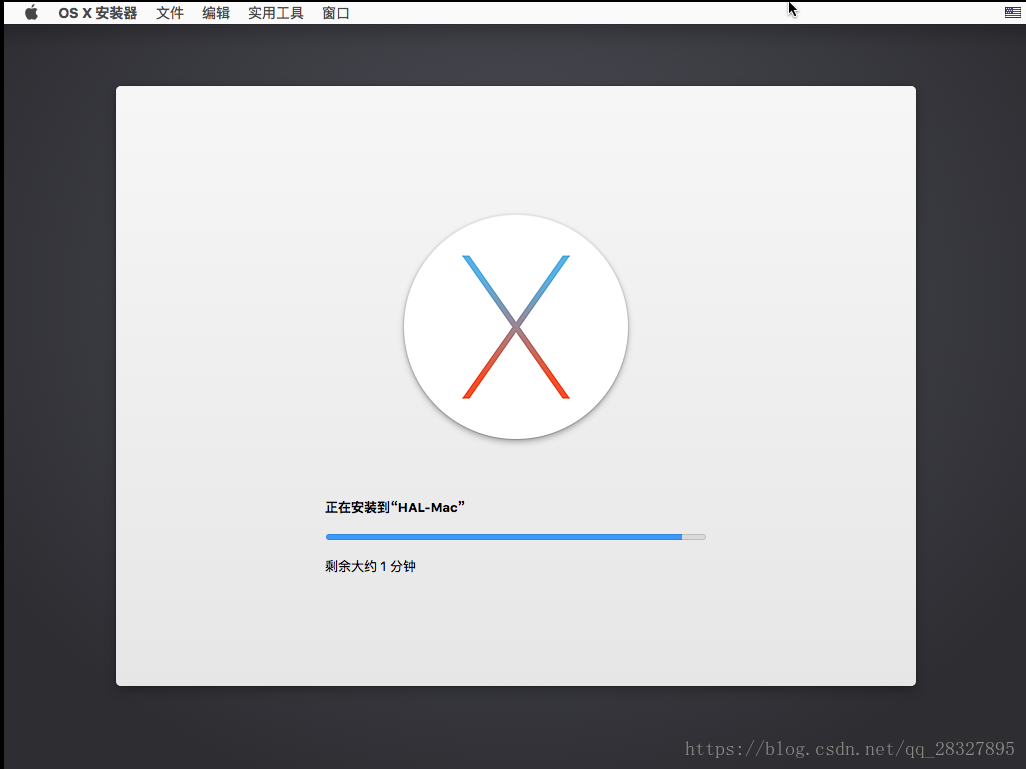Click the text 正在安装到“HAL-Mac”

pos(395,507)
